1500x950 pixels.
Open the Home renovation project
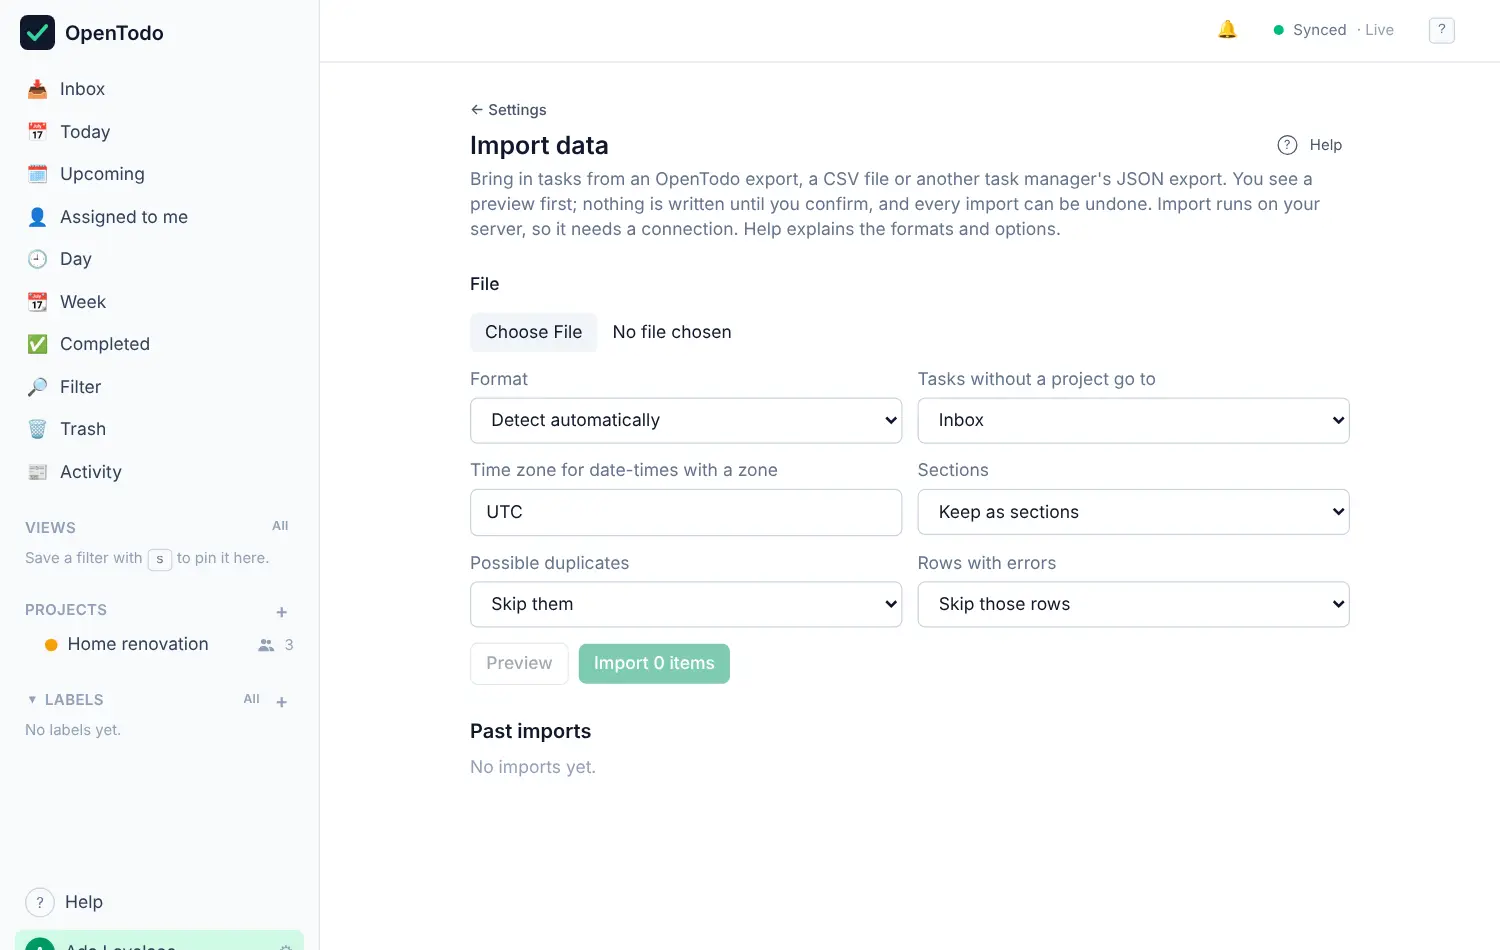[138, 645]
